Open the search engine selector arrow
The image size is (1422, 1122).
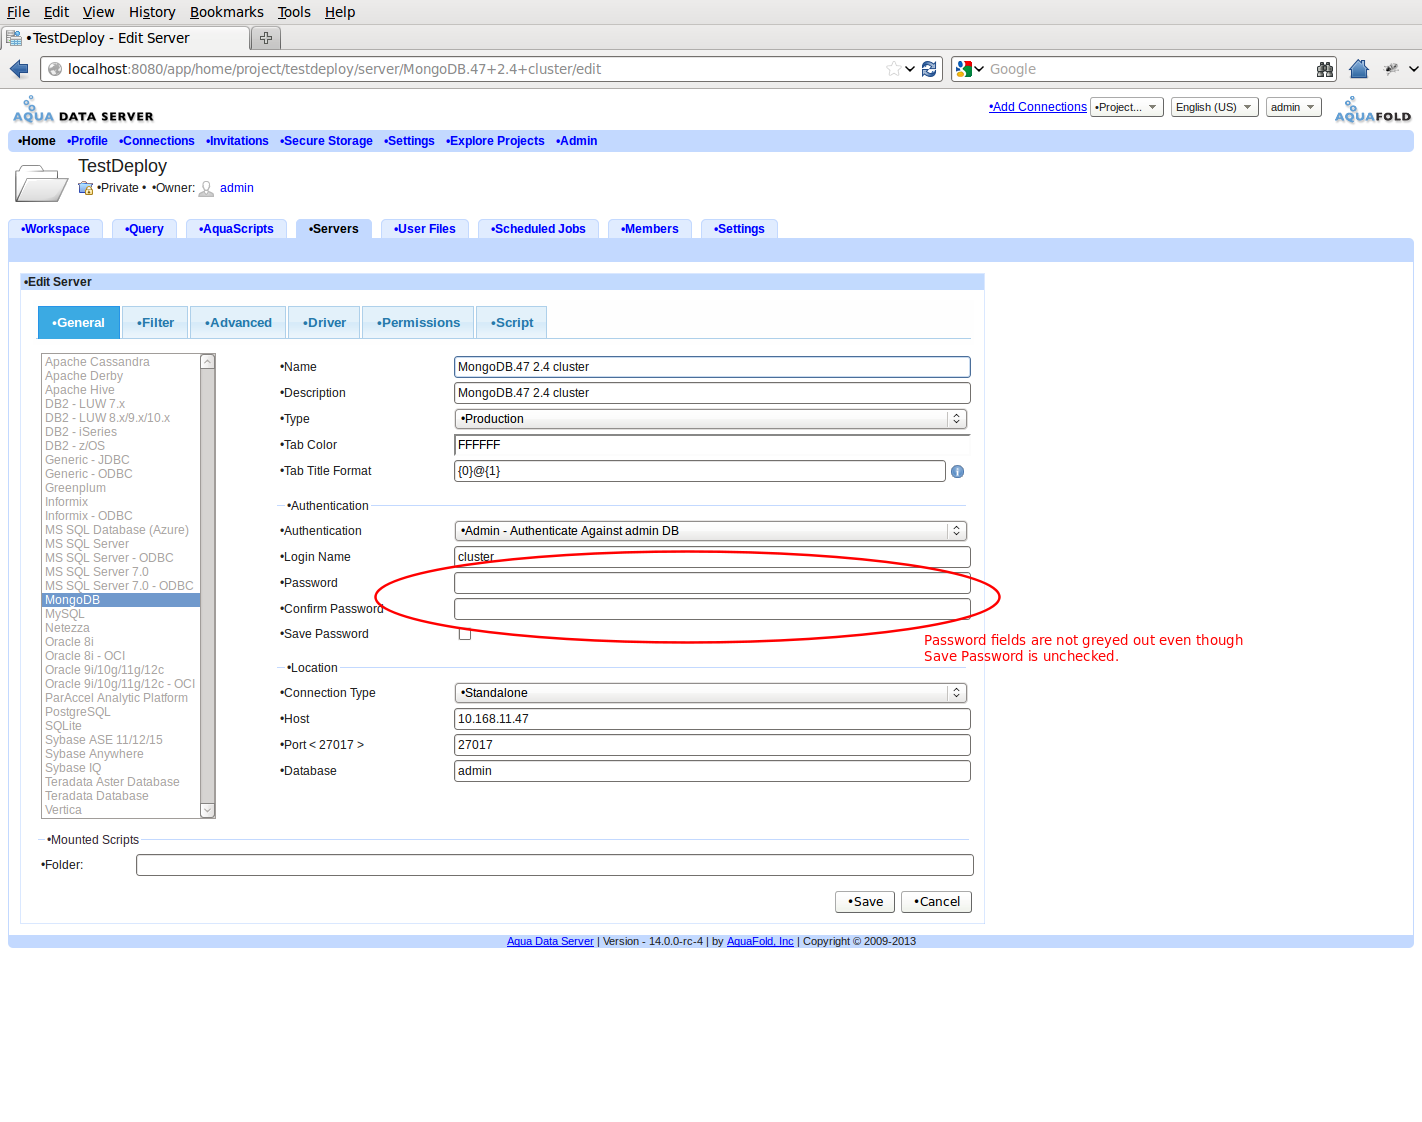tap(978, 69)
